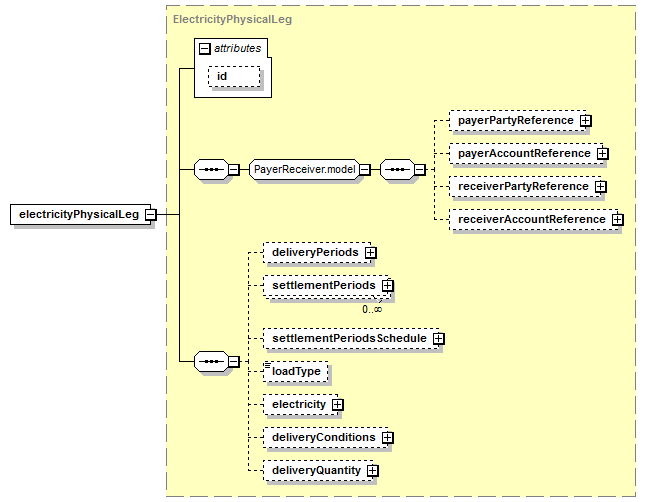Expand the settlementPeriods element
Image resolution: width=646 pixels, height=502 pixels.
[388, 286]
